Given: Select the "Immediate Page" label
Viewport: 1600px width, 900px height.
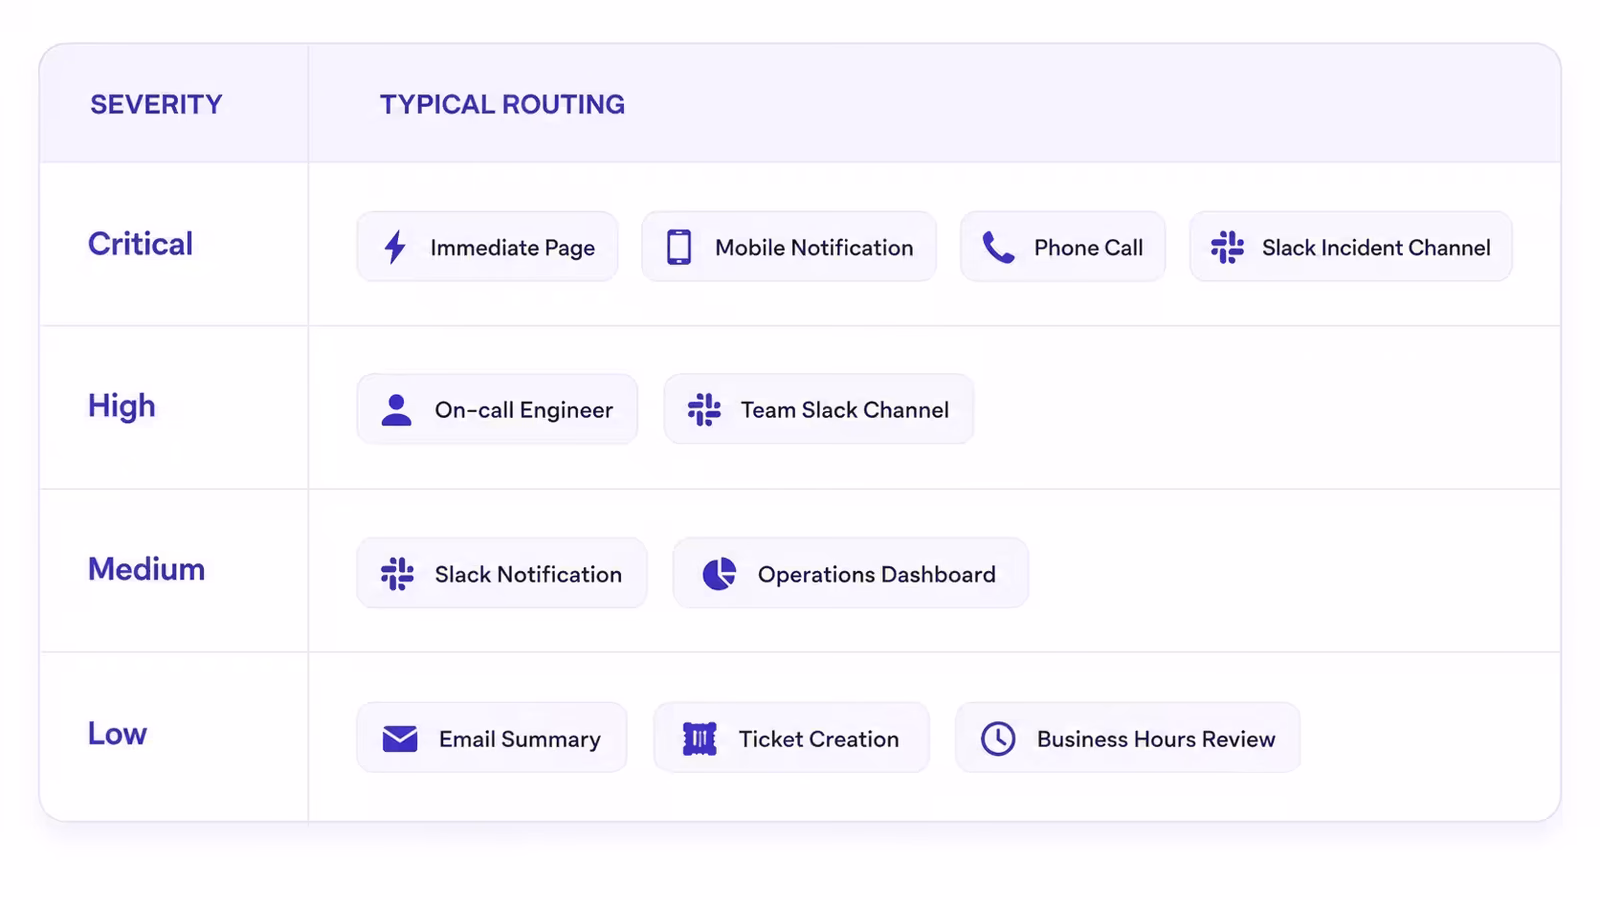Looking at the screenshot, I should (x=513, y=248).
